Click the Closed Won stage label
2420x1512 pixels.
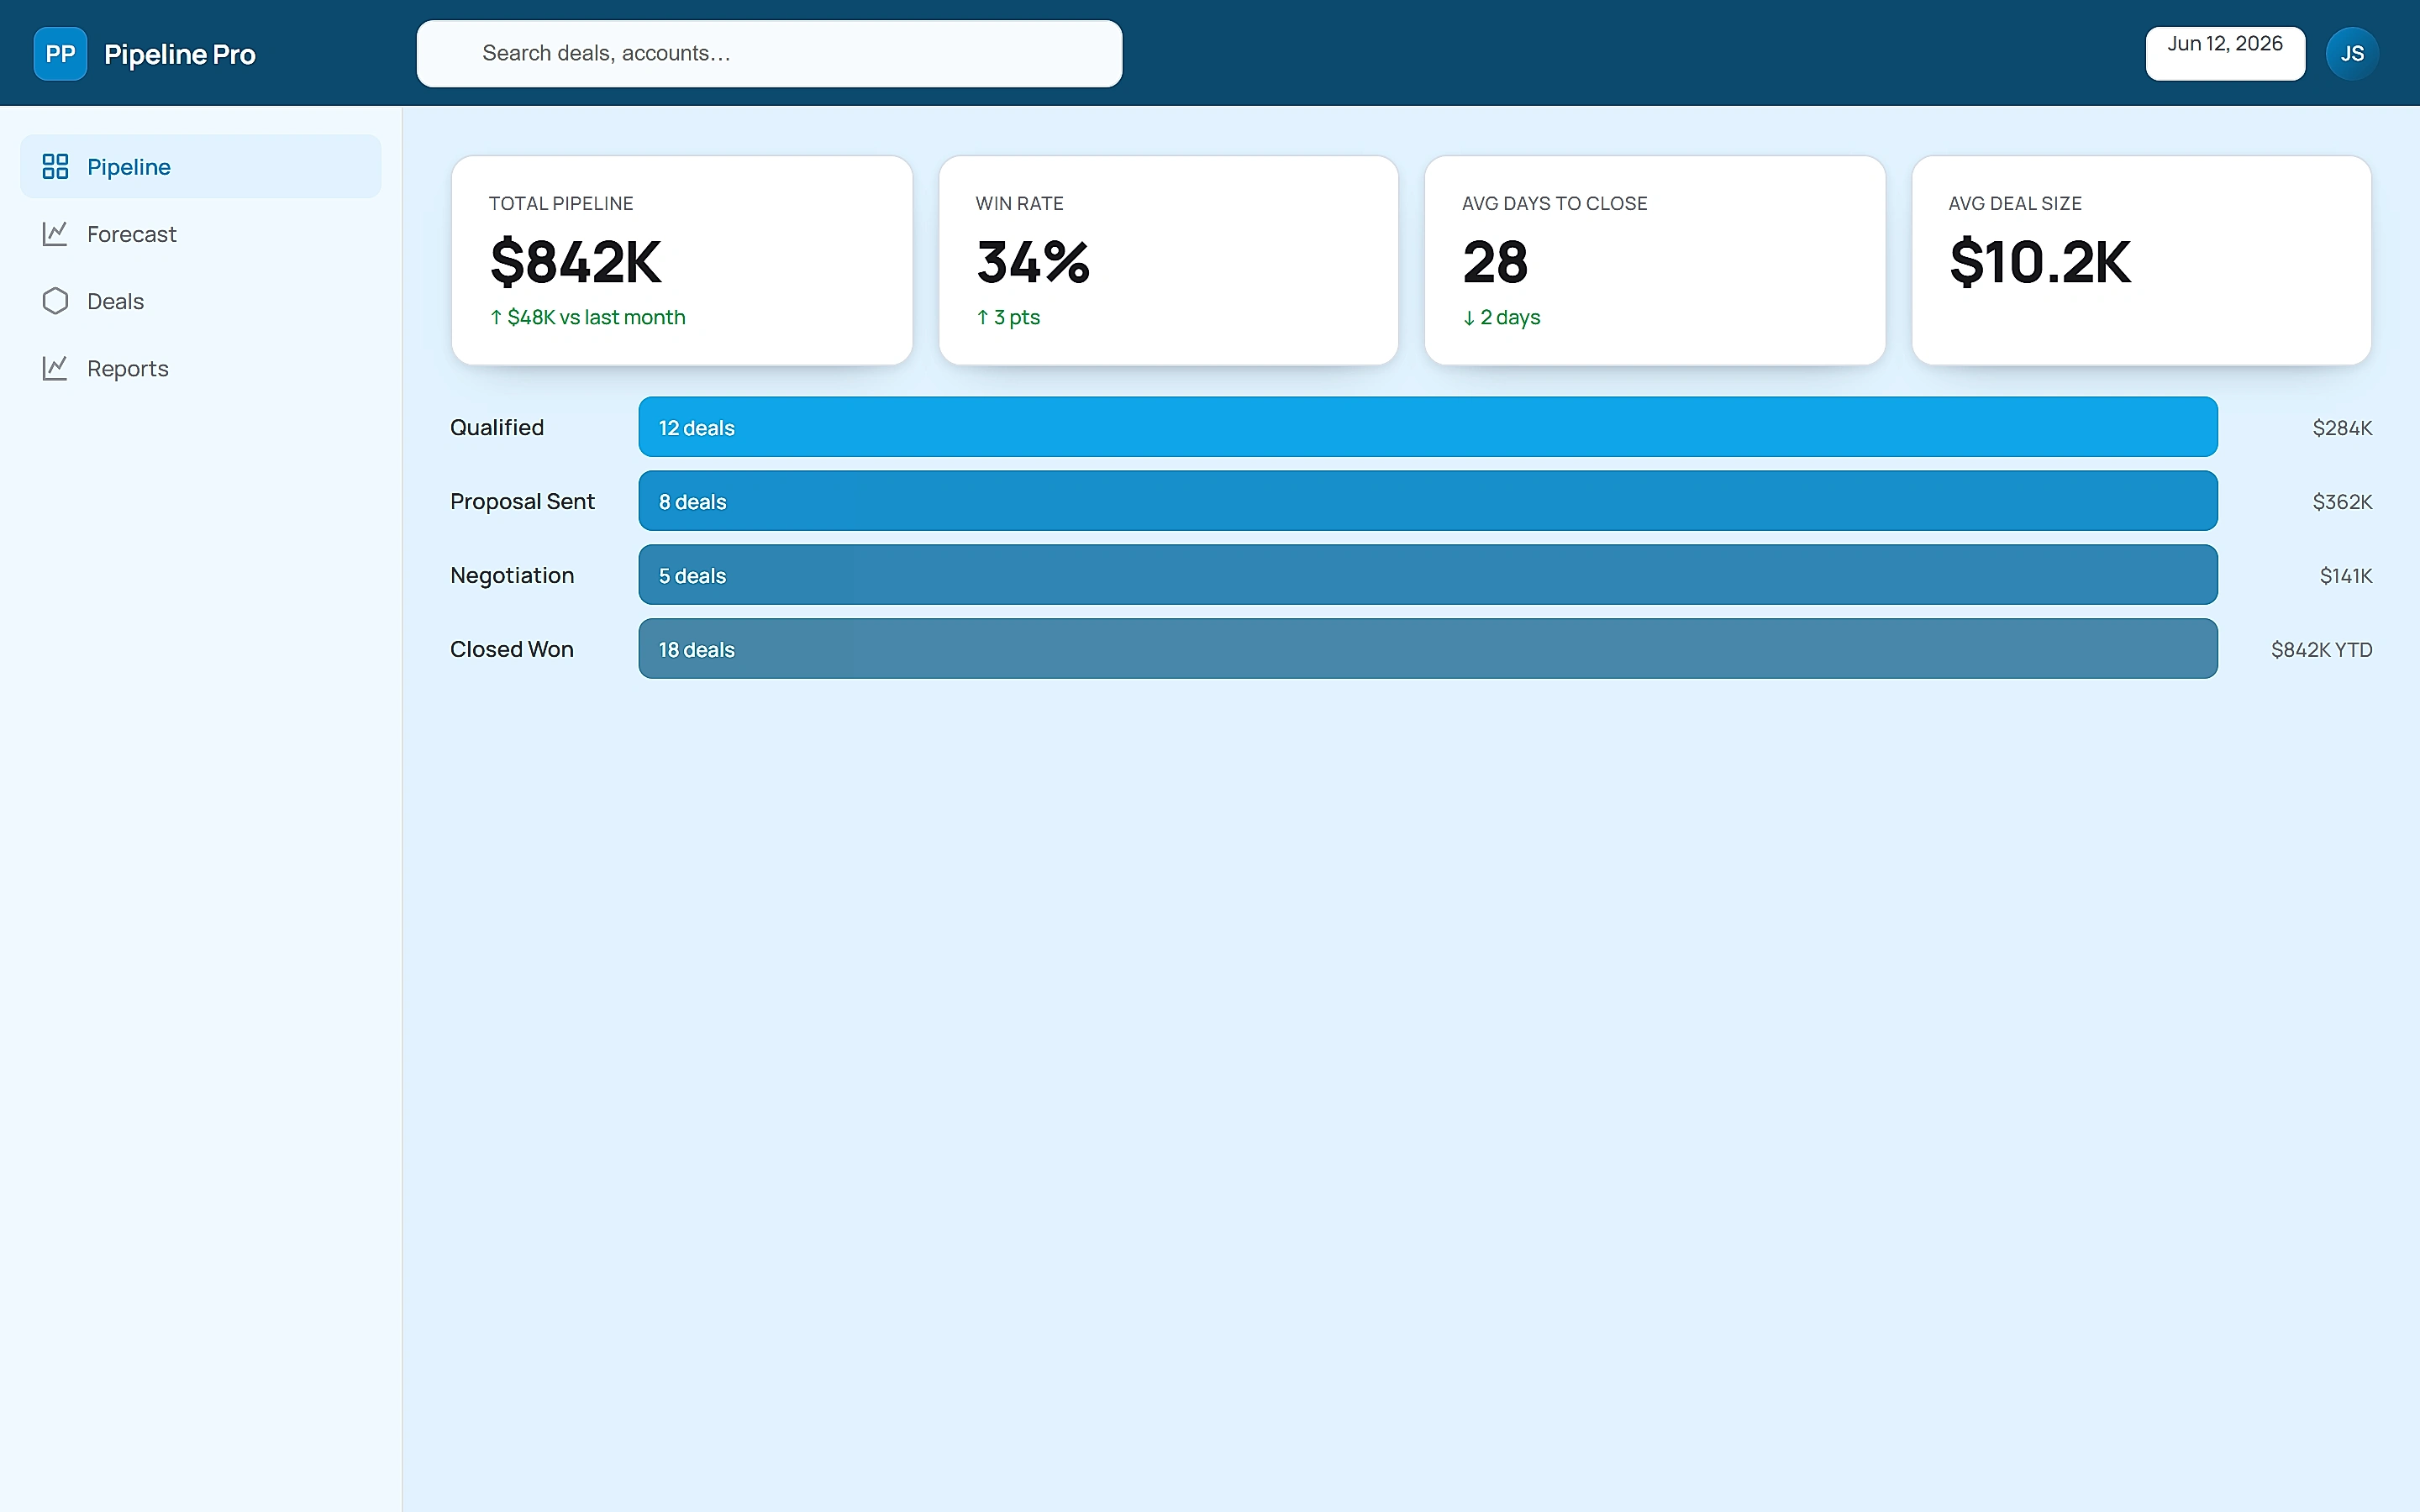(x=512, y=649)
